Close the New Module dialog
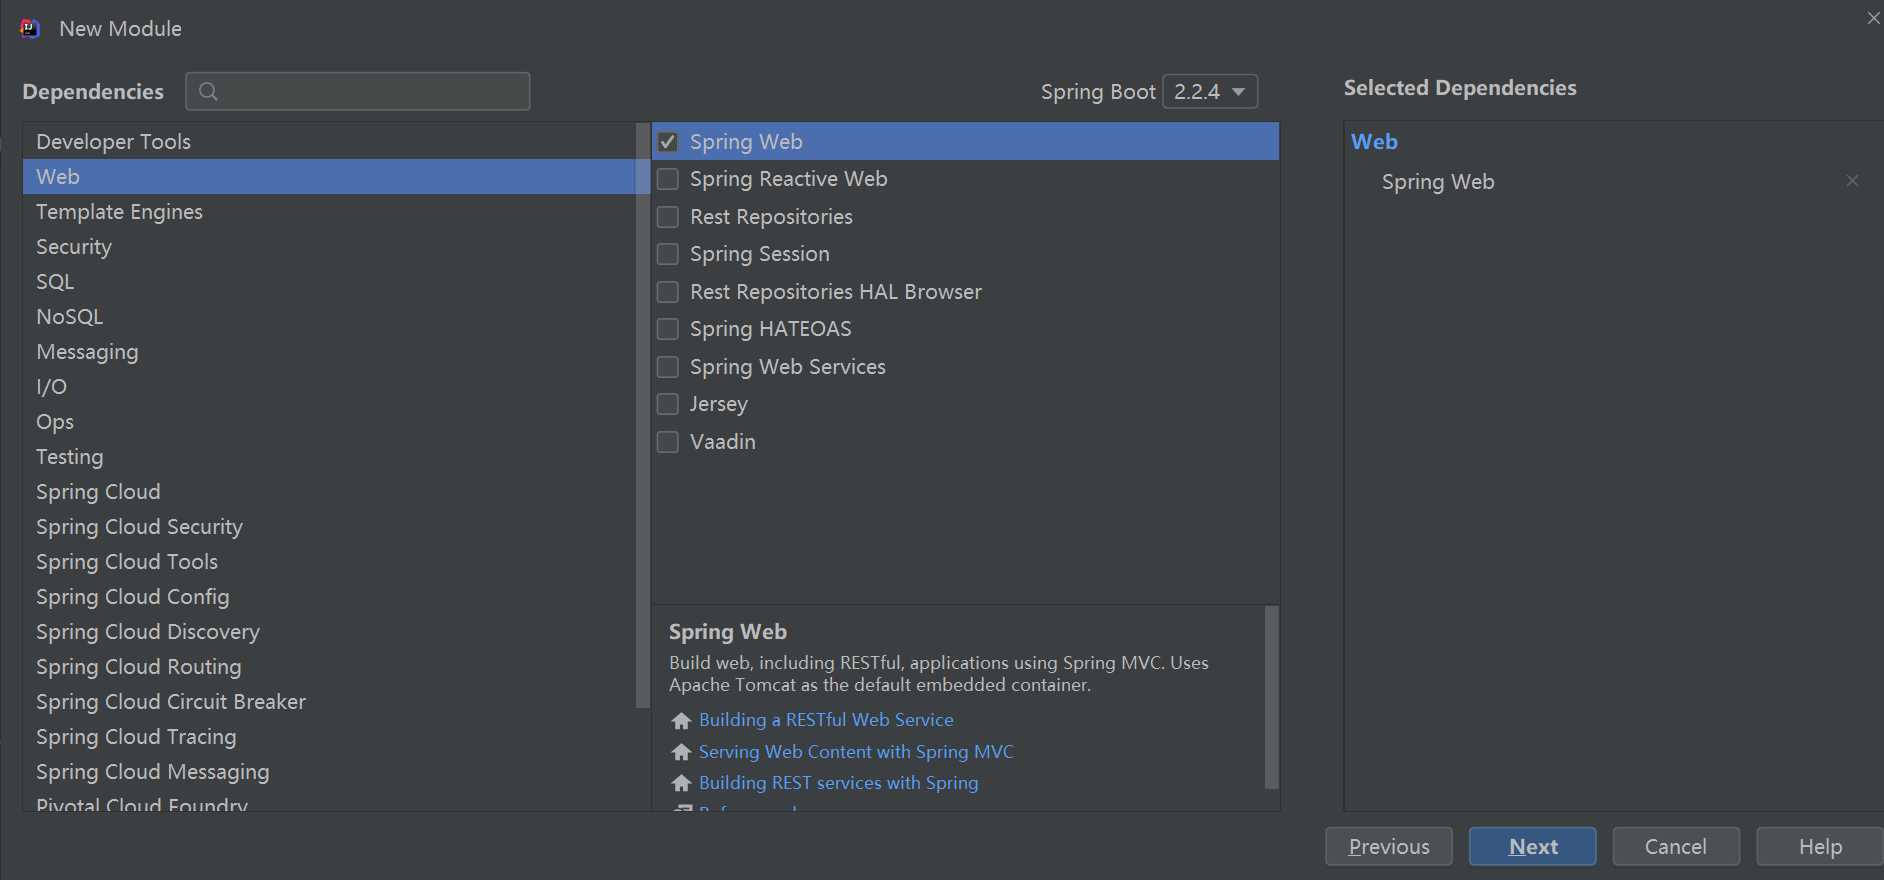The height and width of the screenshot is (880, 1884). click(x=1873, y=18)
